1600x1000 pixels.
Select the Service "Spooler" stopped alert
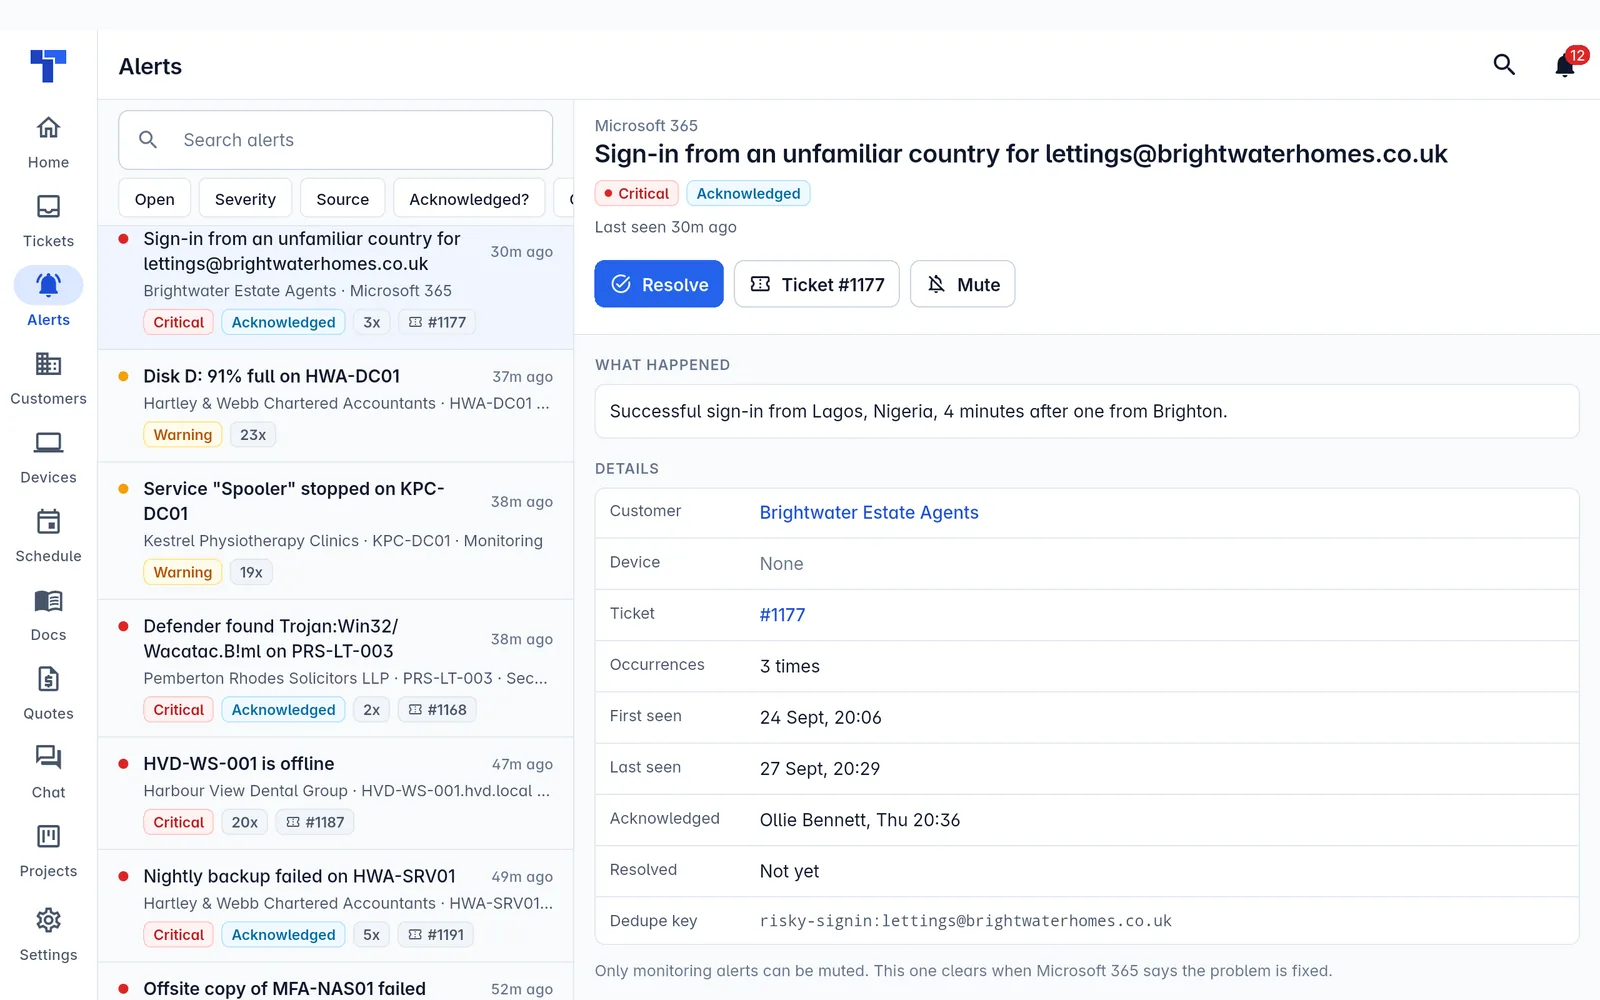(x=336, y=531)
